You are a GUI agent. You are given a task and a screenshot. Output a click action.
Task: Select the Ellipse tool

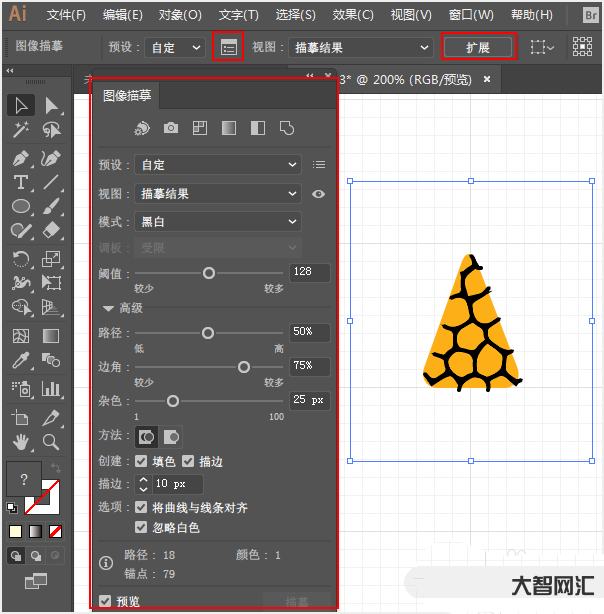tap(21, 206)
